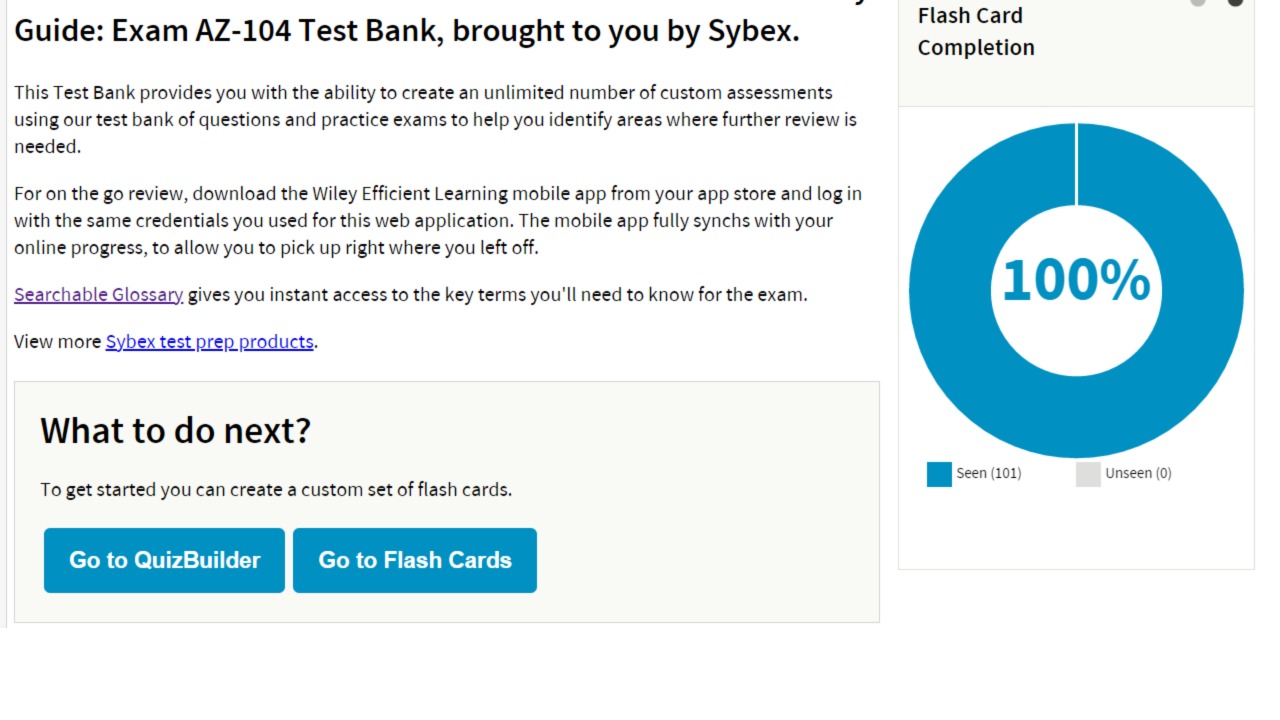
Task: Select the light gray carousel dot
Action: click(x=1198, y=2)
